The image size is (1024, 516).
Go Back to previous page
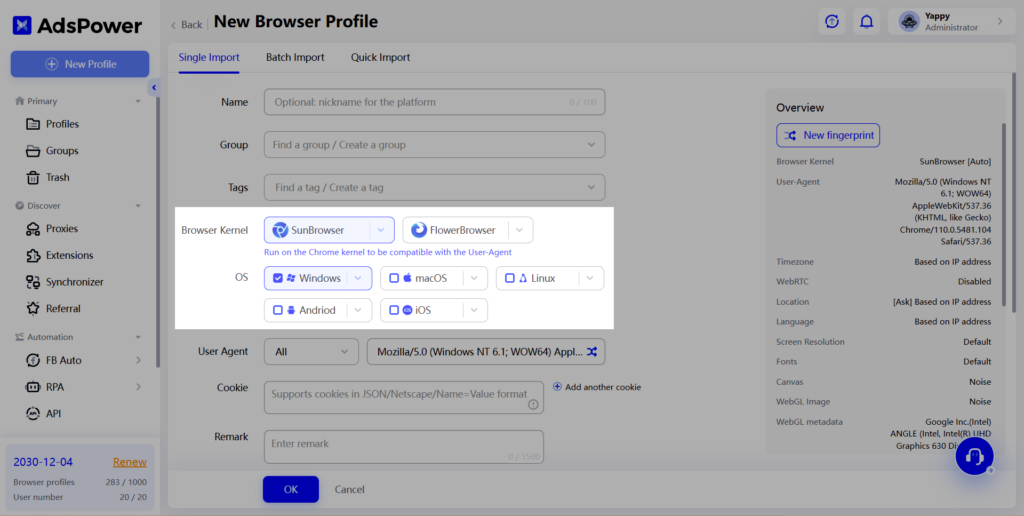pyautogui.click(x=186, y=25)
